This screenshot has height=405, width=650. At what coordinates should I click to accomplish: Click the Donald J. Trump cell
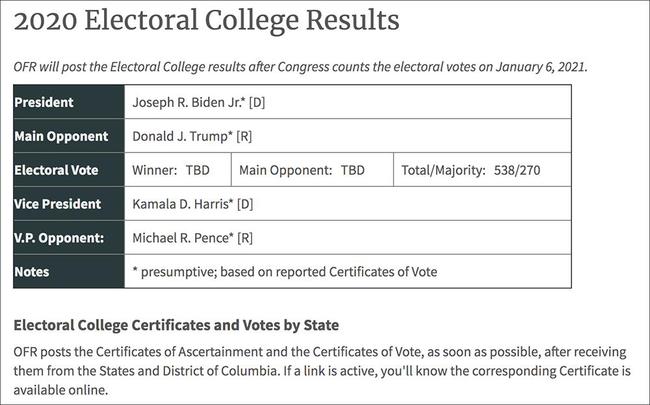(348, 136)
